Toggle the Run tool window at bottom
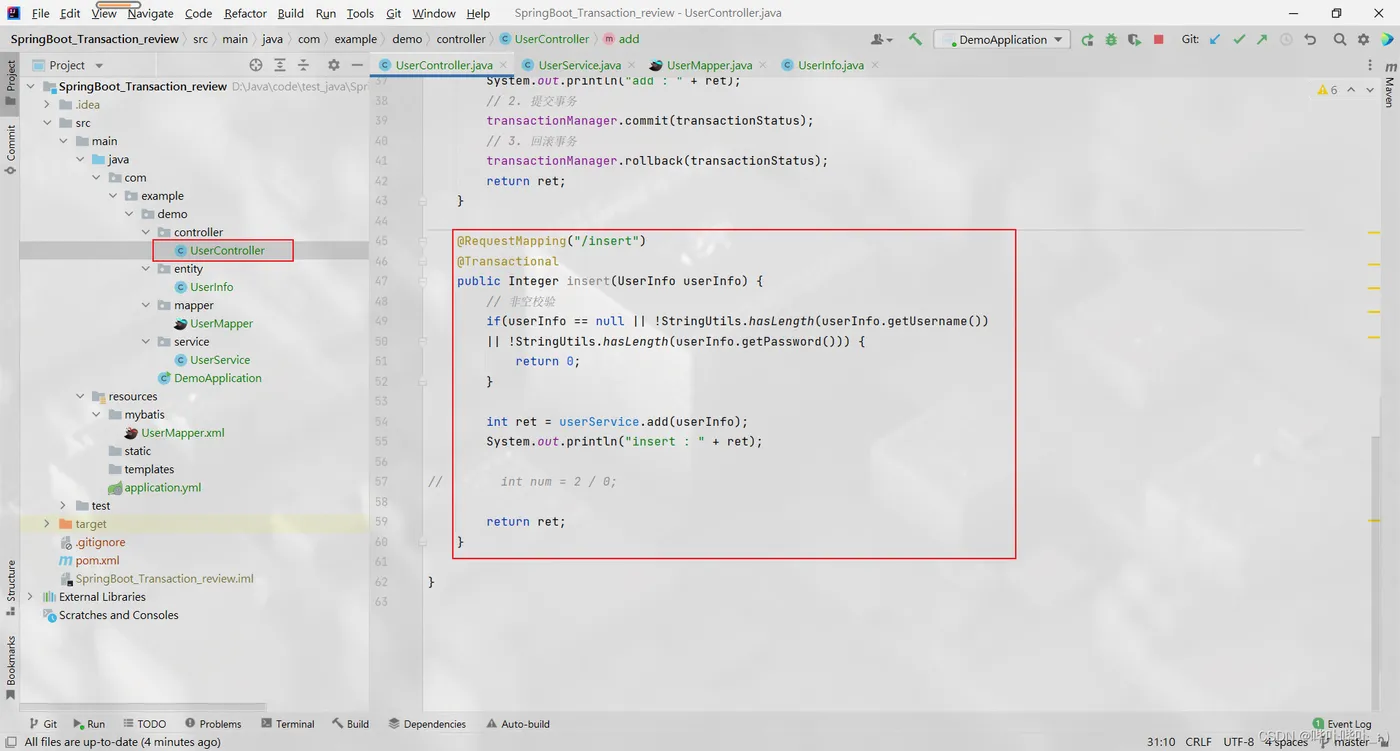 88,724
